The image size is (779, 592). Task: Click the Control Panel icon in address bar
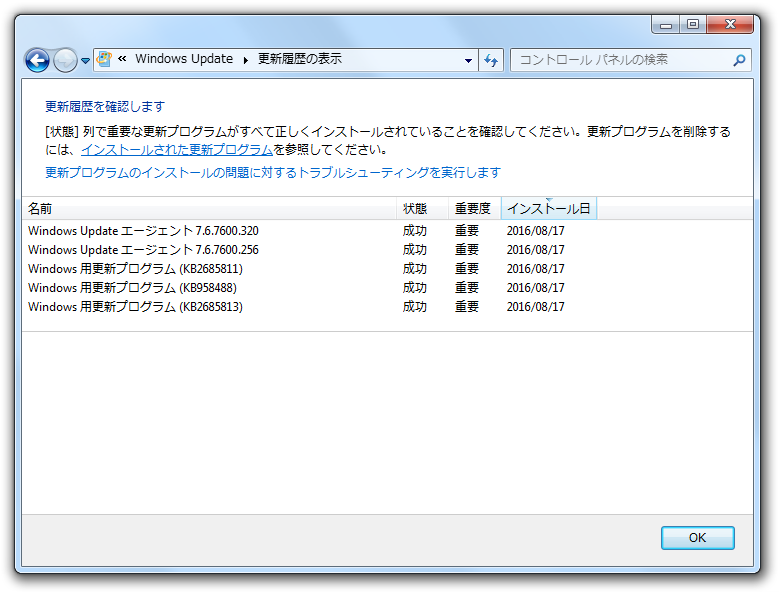pos(104,59)
